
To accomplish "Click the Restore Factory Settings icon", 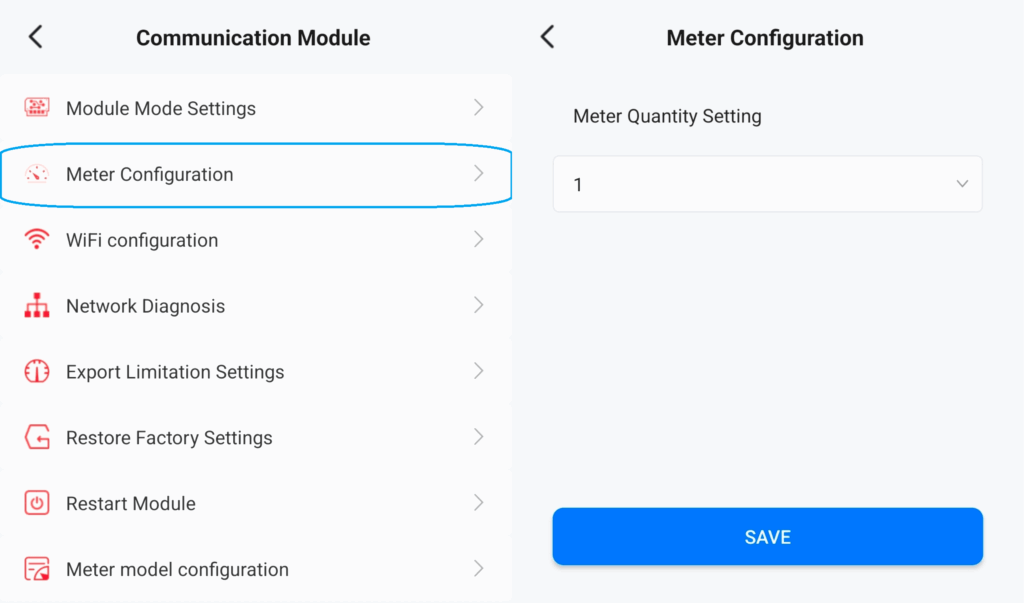I will pos(37,438).
